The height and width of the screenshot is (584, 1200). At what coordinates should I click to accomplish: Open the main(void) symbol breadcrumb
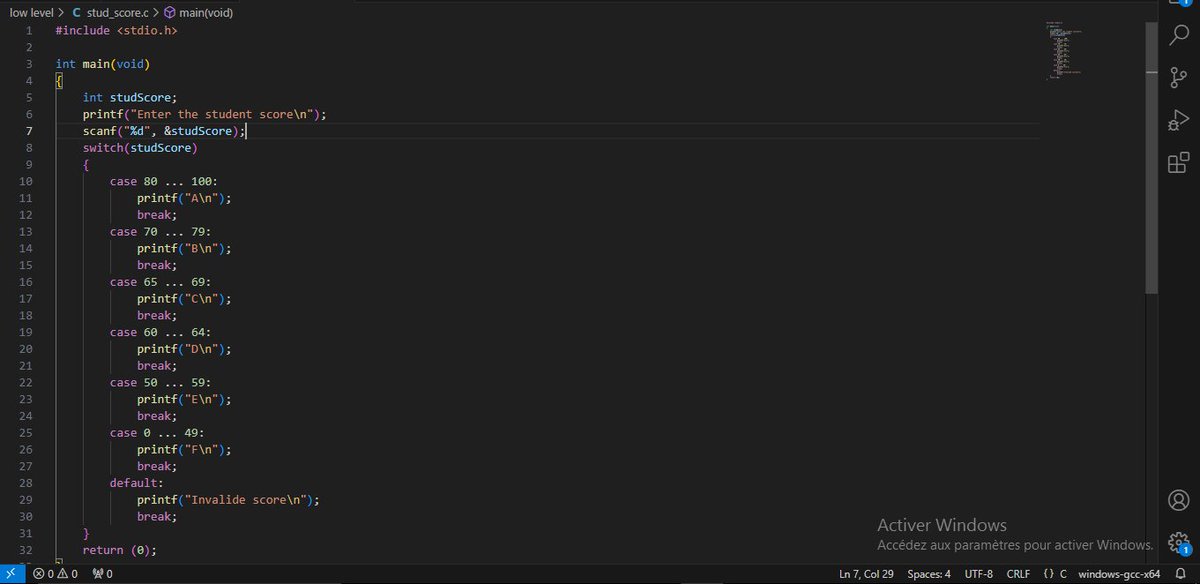point(202,13)
